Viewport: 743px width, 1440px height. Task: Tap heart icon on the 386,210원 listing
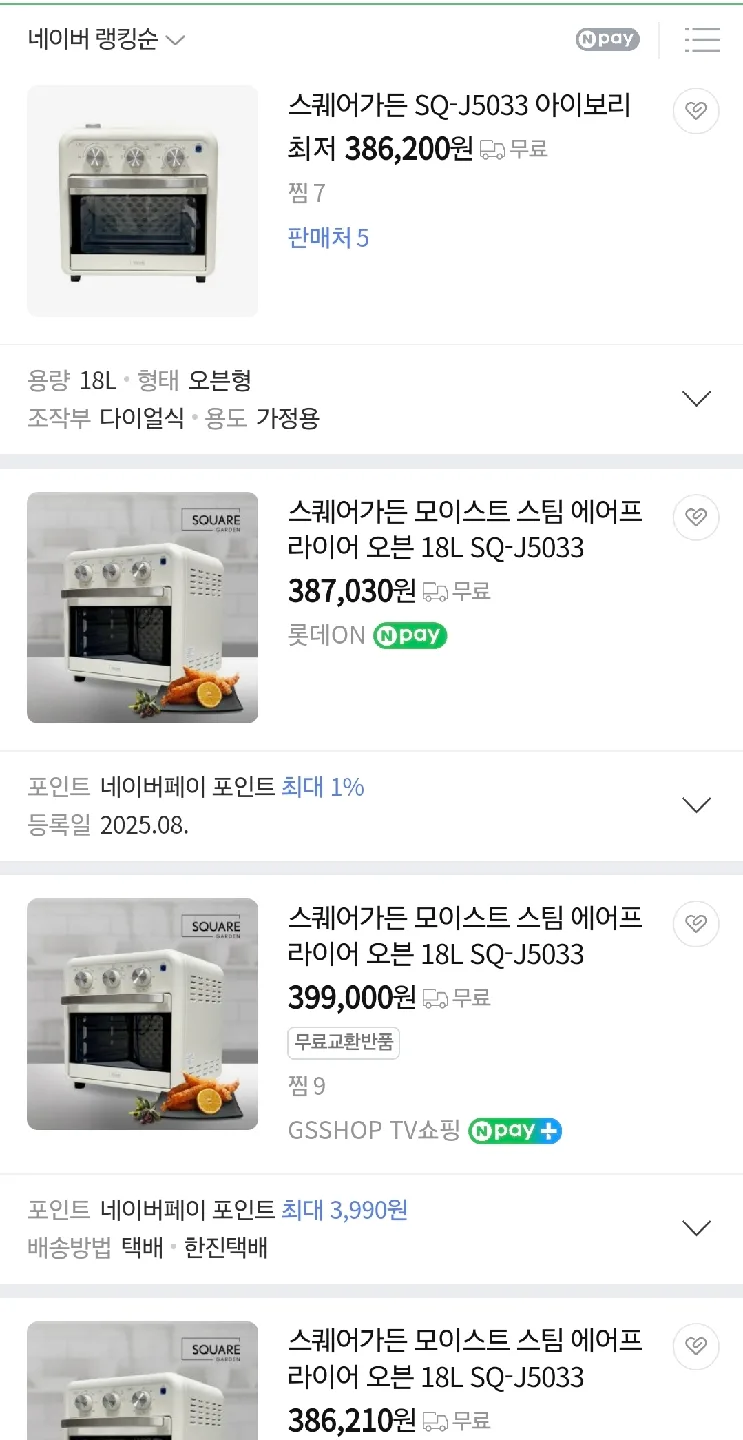click(x=696, y=1345)
